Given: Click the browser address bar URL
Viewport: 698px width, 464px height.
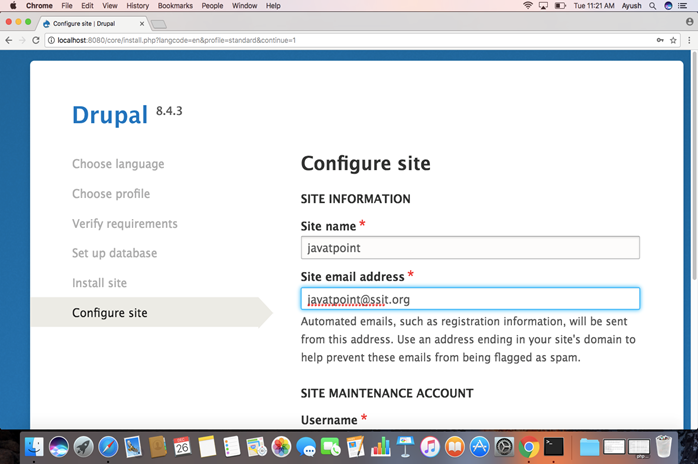Looking at the screenshot, I should pos(176,40).
